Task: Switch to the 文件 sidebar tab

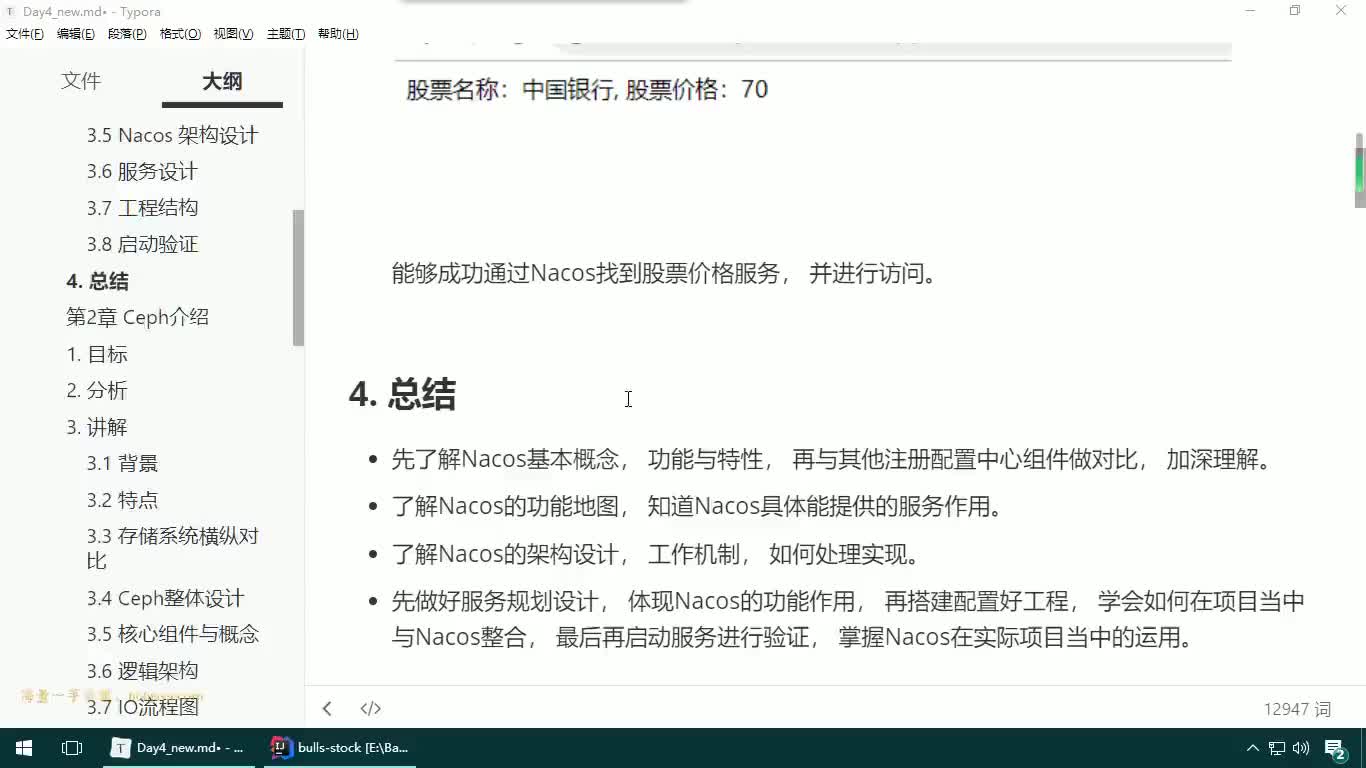Action: coord(81,81)
